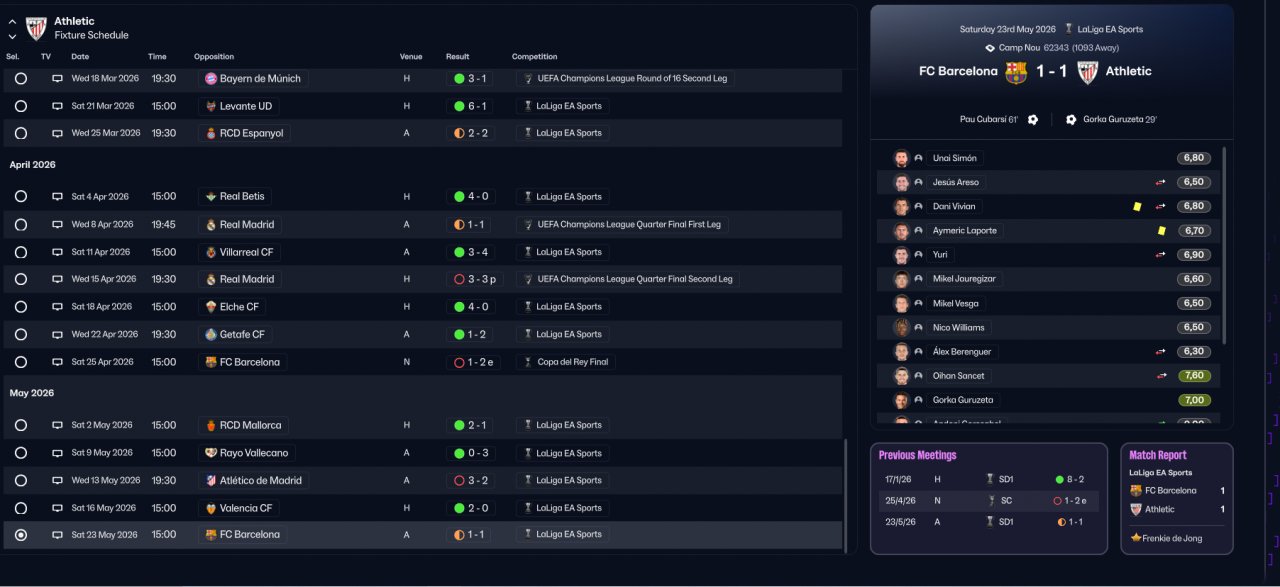Click the substitution icon beside Jesús Areso
The image size is (1280, 587).
(1161, 183)
